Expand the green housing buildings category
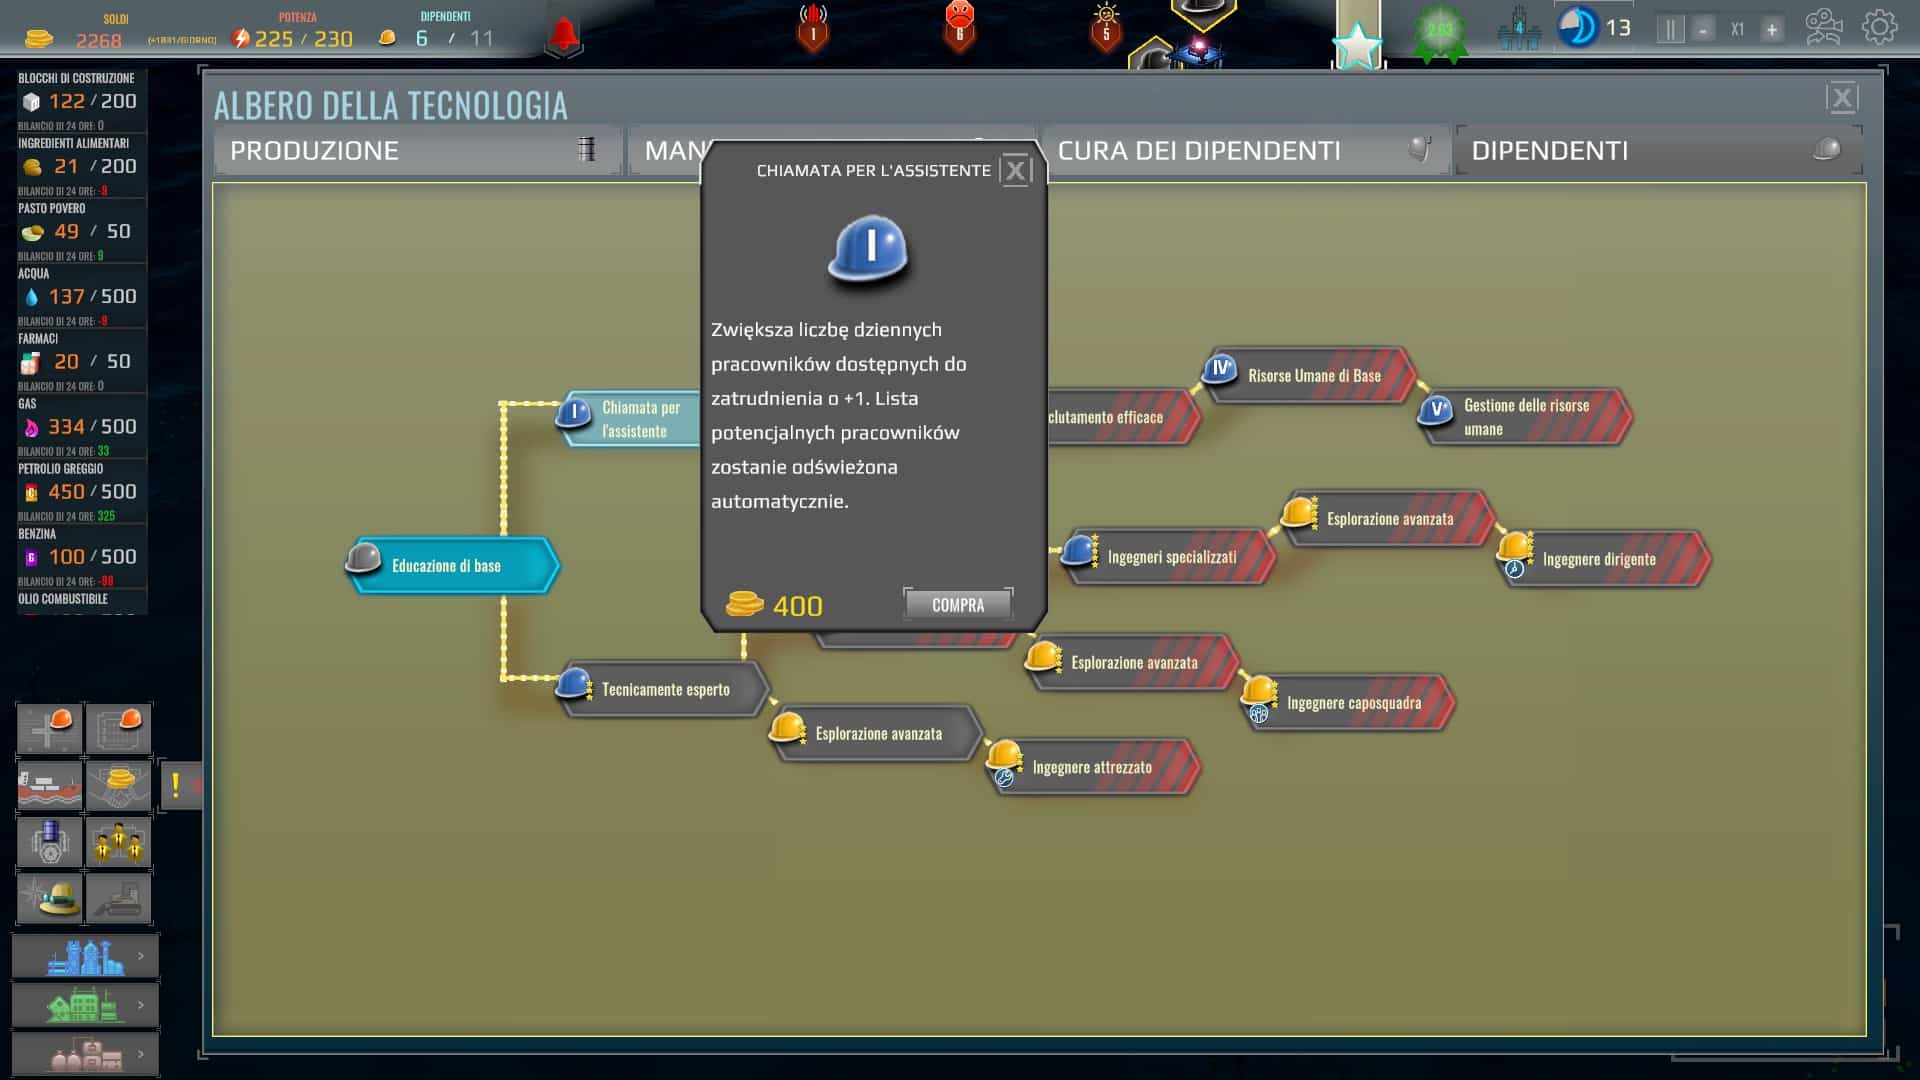The height and width of the screenshot is (1080, 1920). point(85,1005)
